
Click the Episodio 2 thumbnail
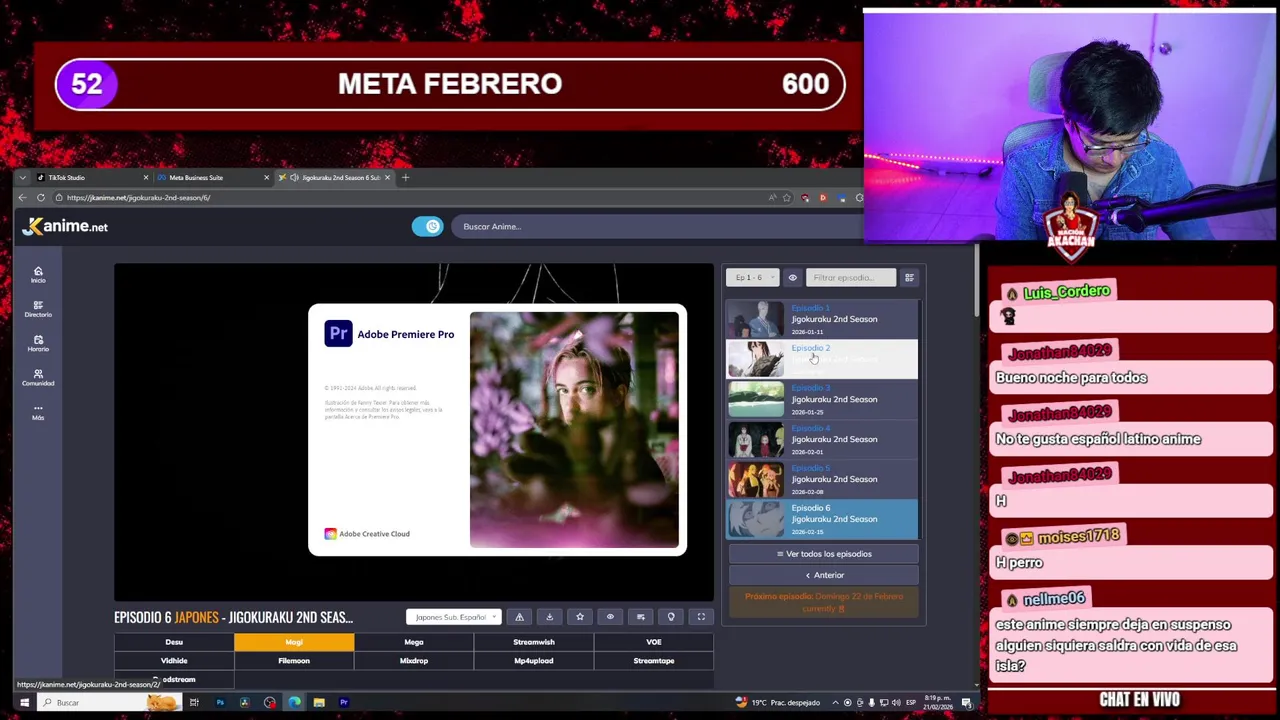(x=756, y=359)
